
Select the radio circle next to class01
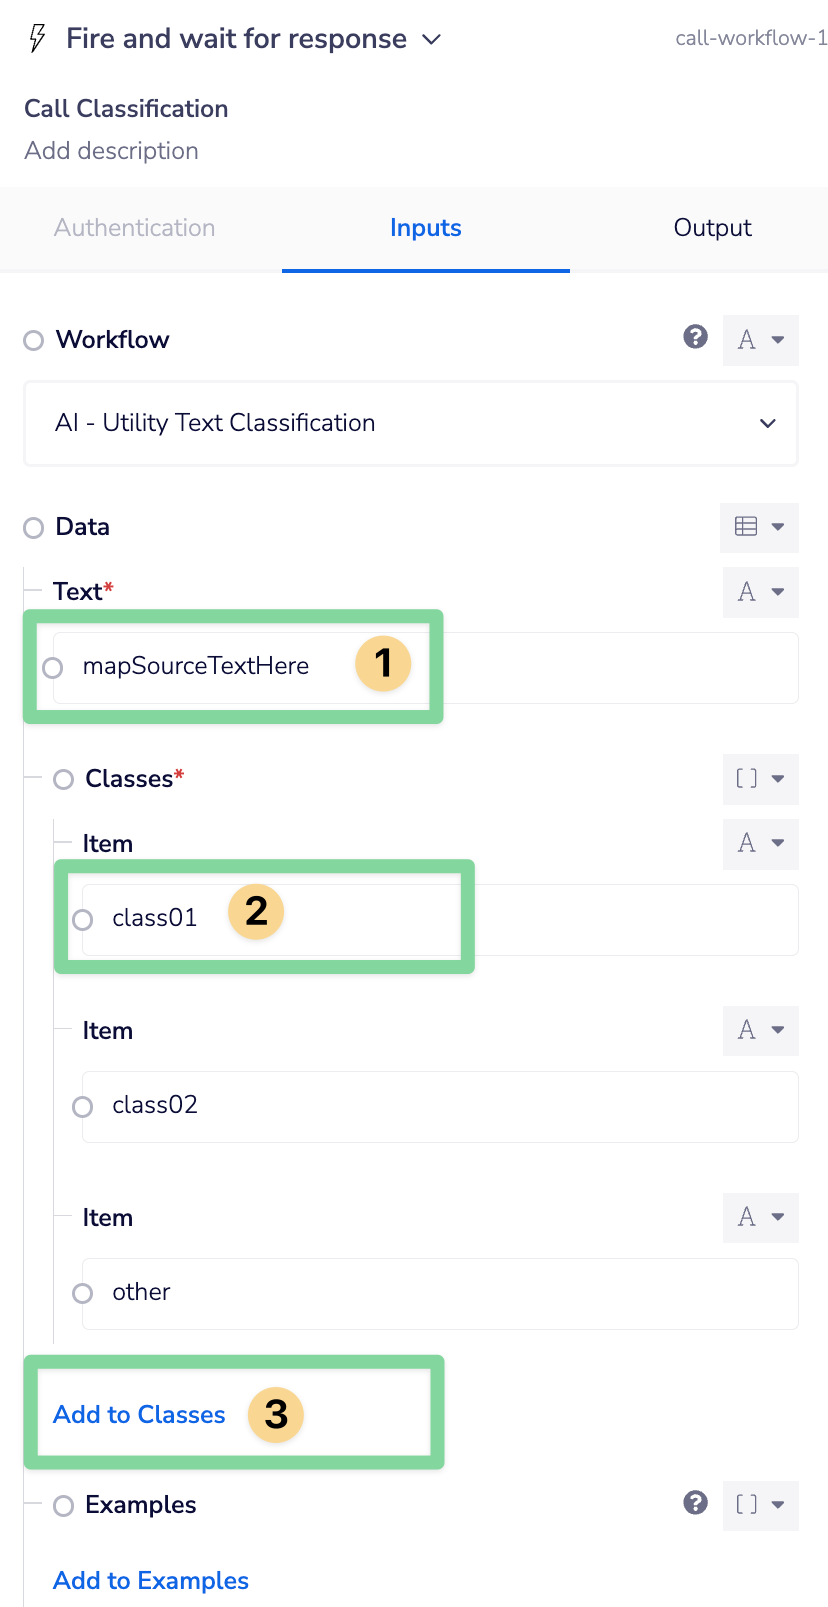[82, 919]
